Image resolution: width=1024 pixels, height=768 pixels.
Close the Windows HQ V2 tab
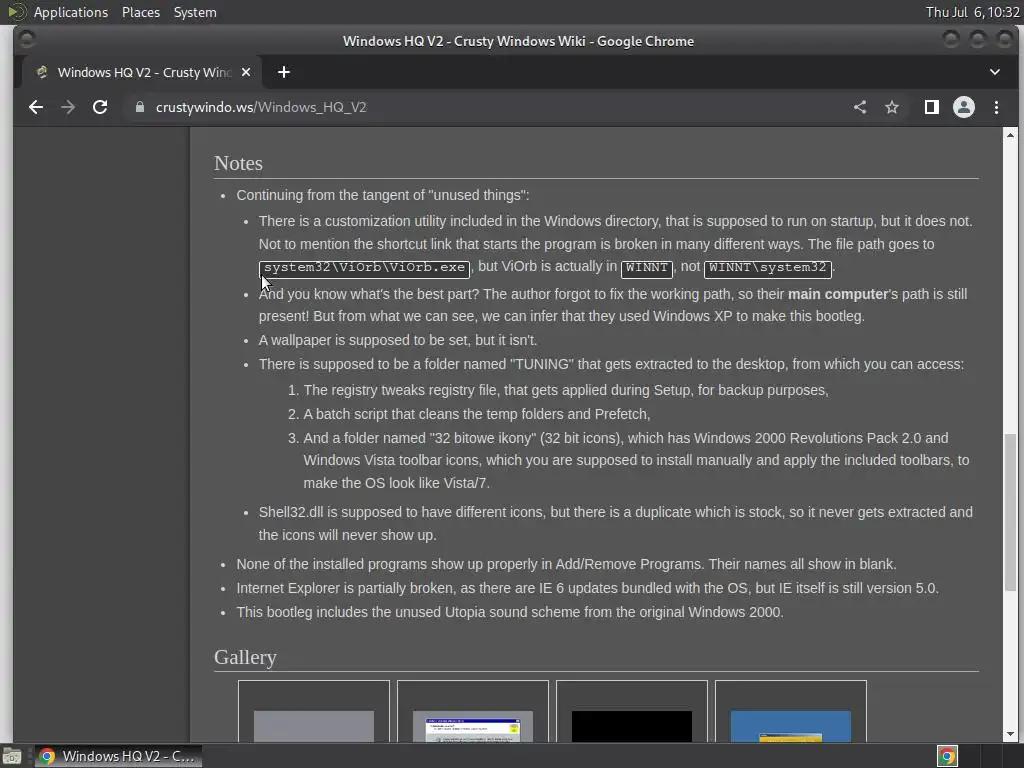point(246,72)
